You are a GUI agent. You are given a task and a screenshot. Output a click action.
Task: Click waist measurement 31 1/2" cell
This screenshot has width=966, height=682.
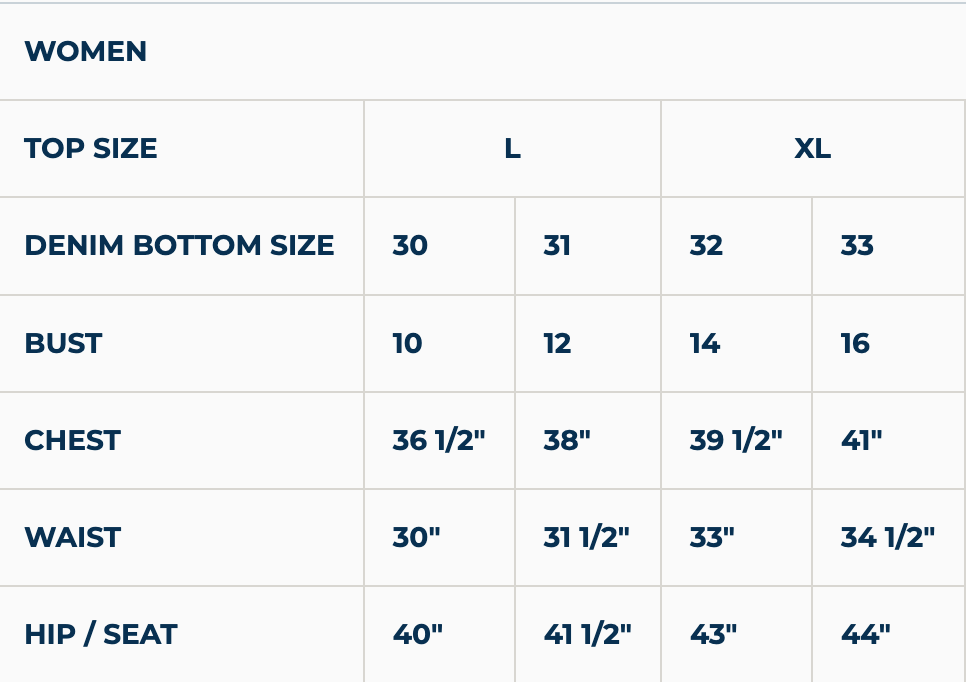pyautogui.click(x=586, y=538)
